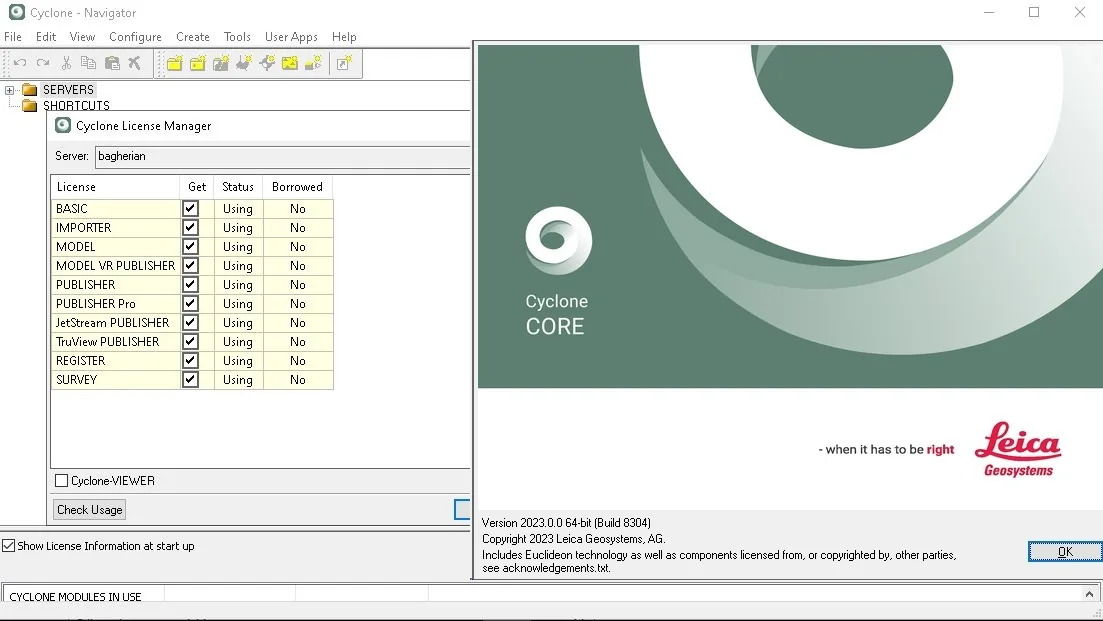Click the first yellow new folder icon
The image size is (1103, 621).
tap(174, 63)
